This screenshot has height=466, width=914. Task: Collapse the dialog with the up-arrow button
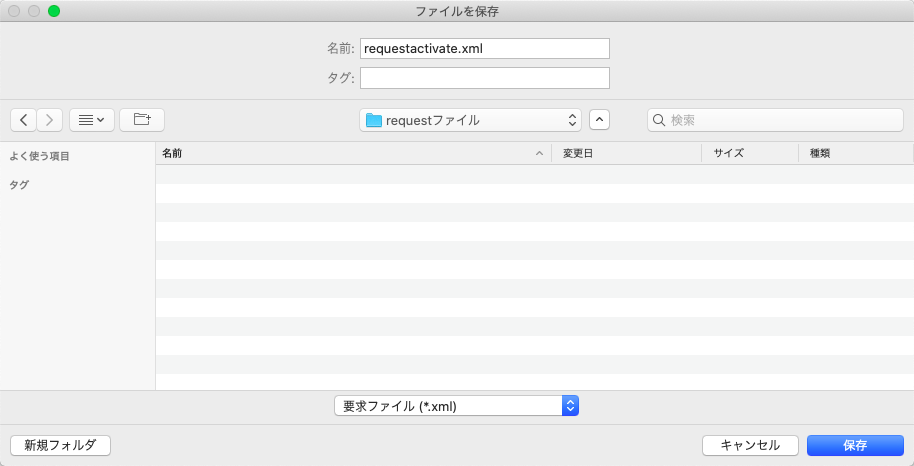coord(599,120)
